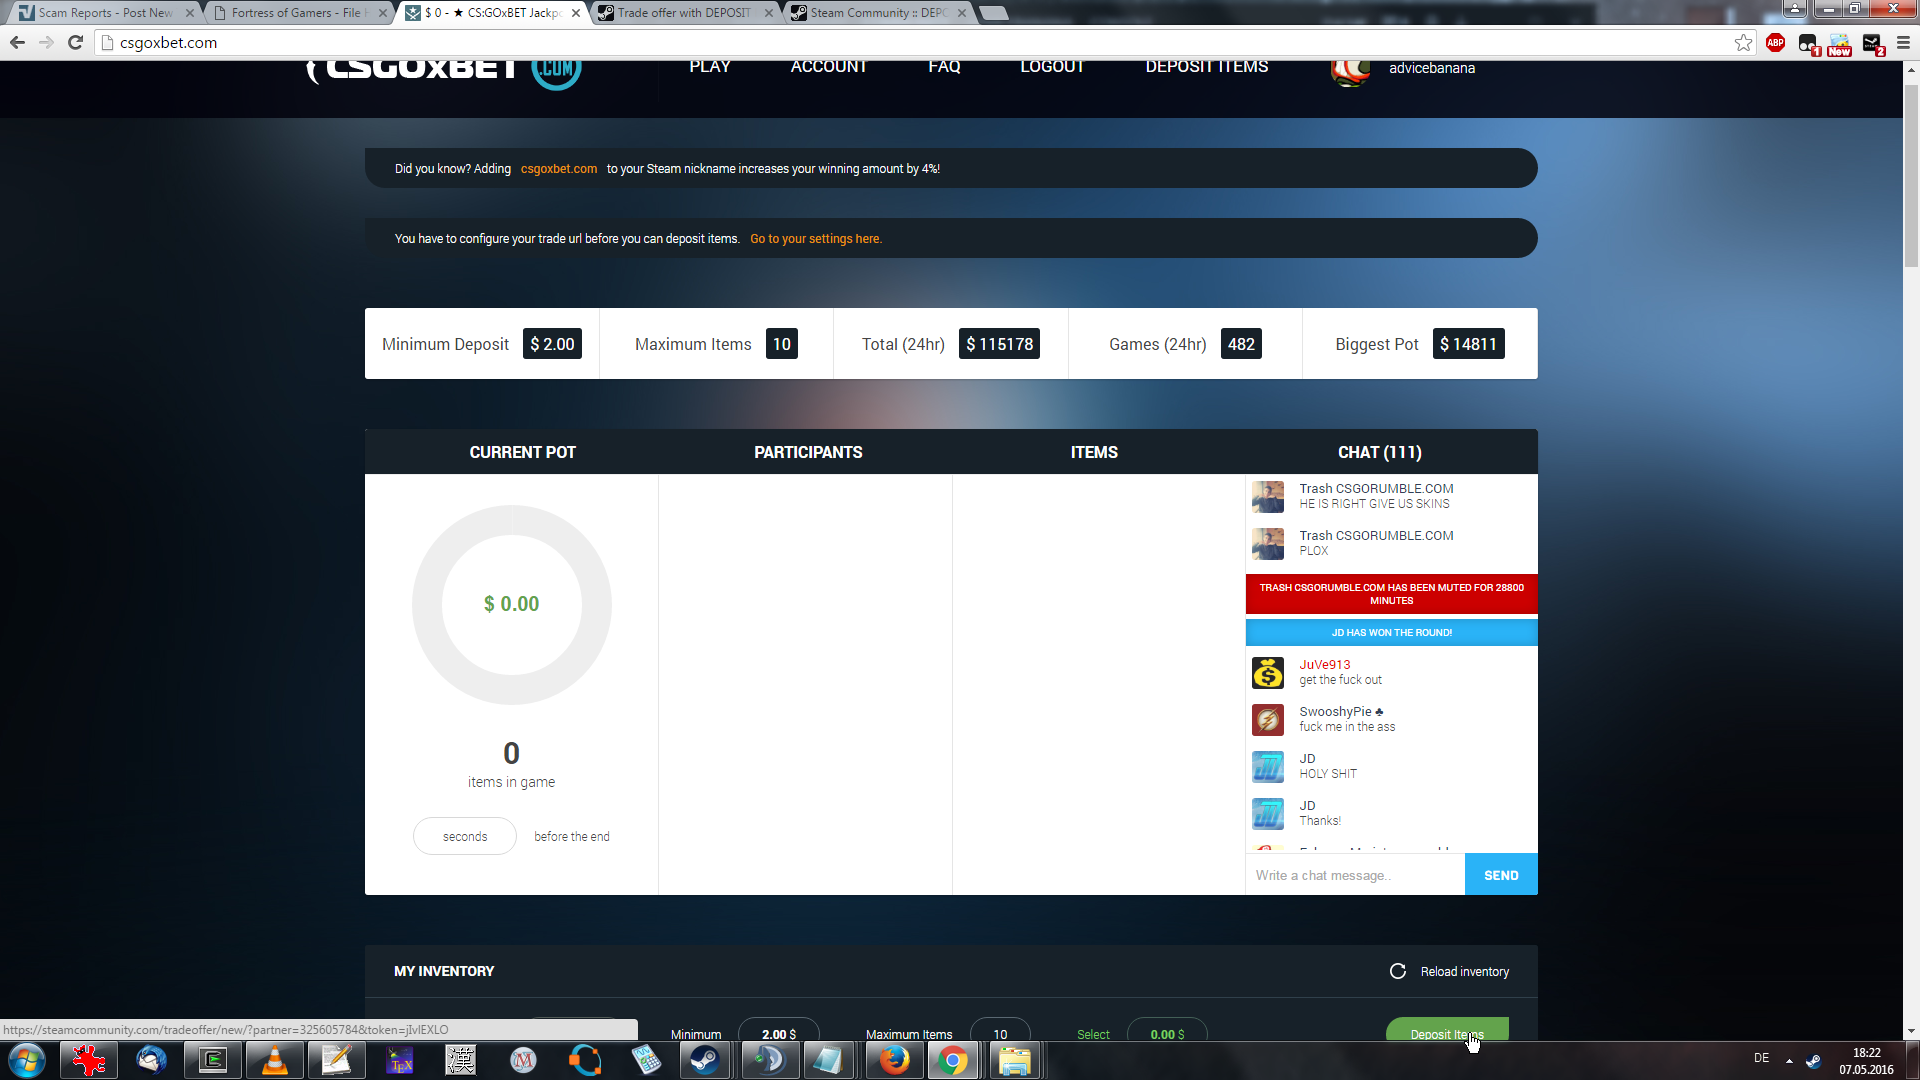
Task: Open the Chrome menu hamburger icon
Action: (x=1903, y=42)
